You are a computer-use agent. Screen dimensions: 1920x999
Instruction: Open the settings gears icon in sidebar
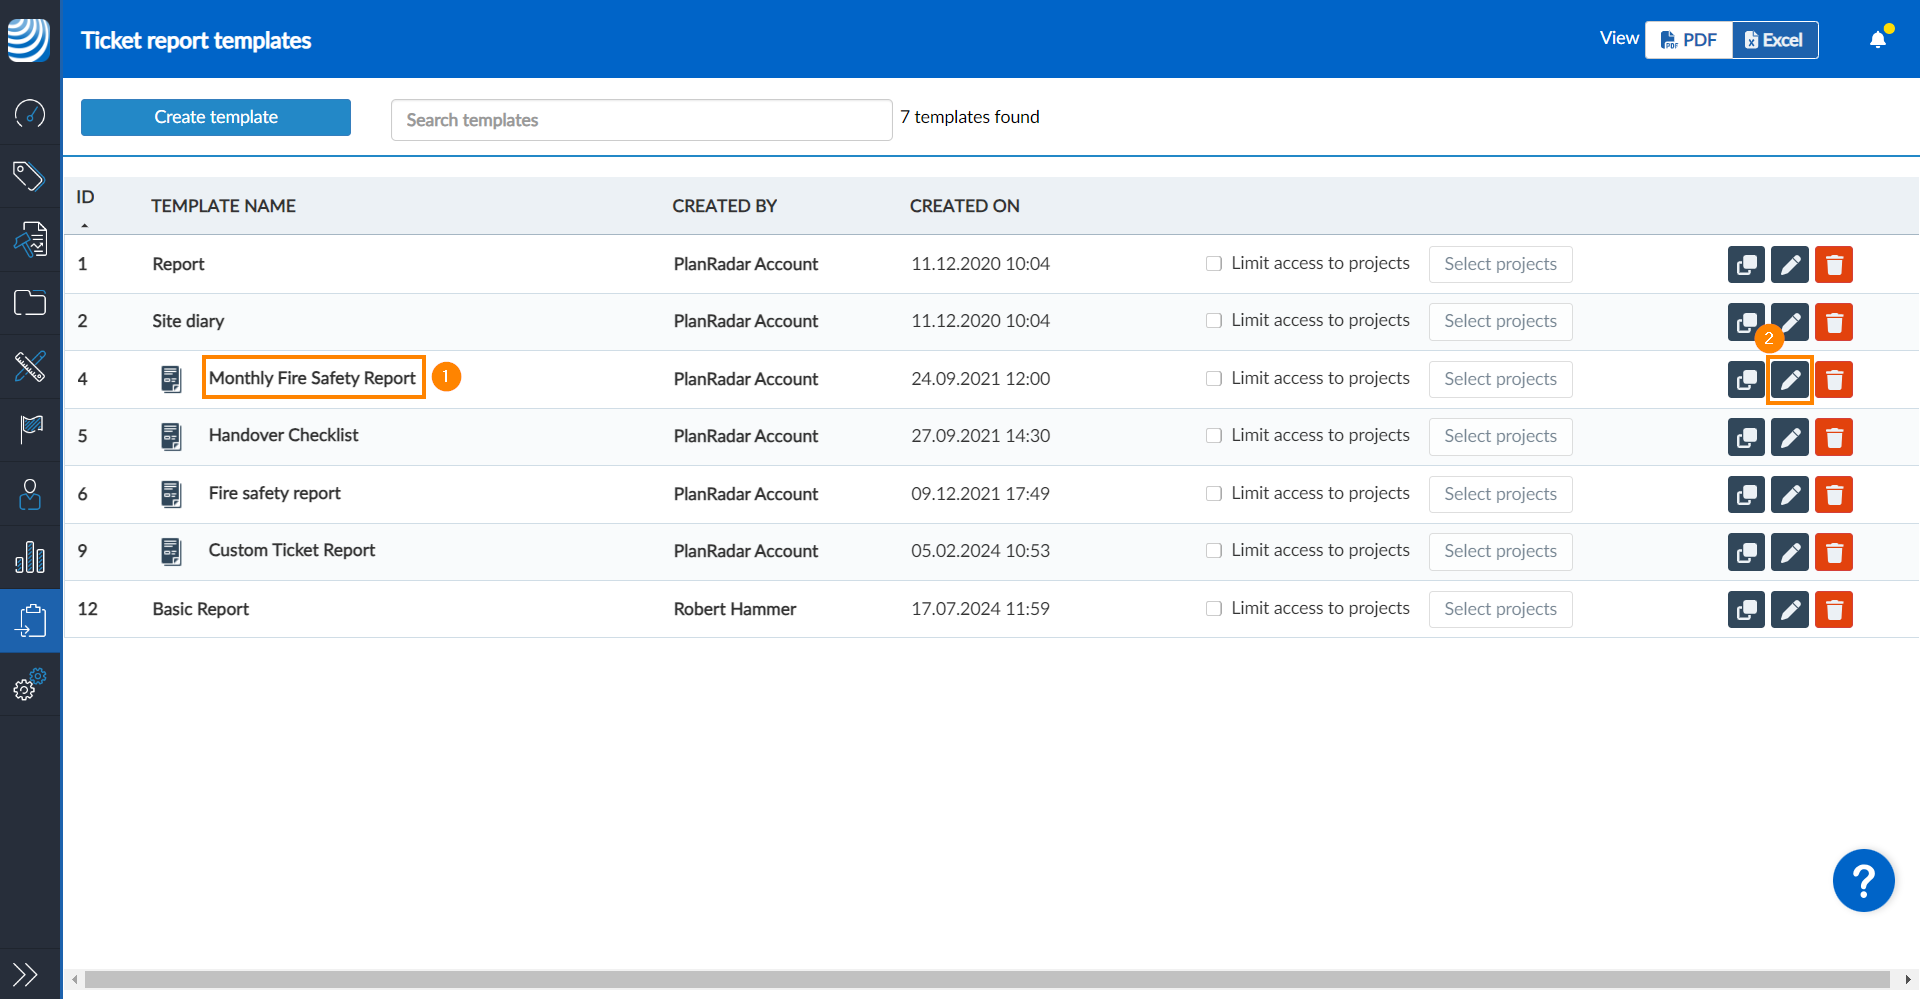30,685
